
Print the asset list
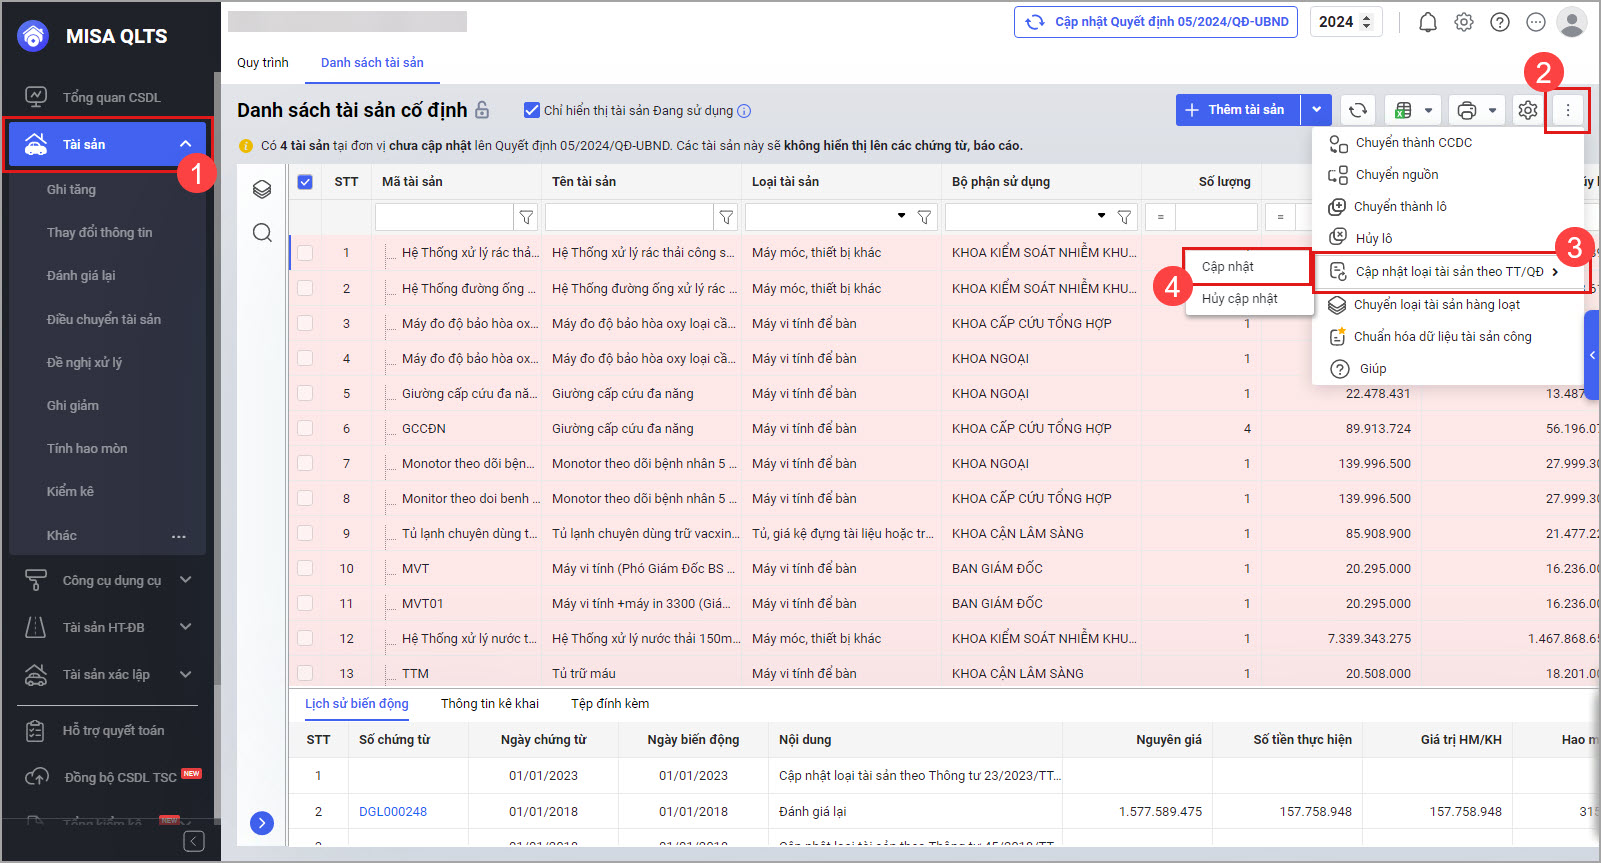[x=1467, y=110]
